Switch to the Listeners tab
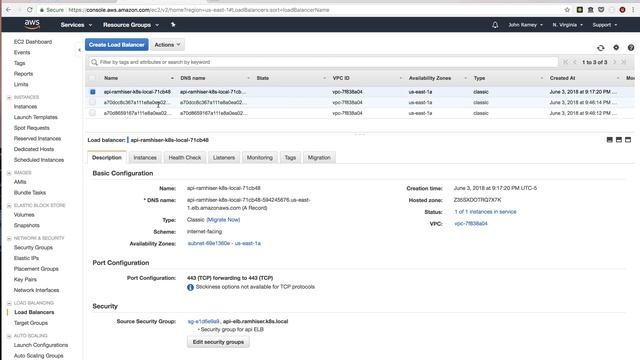Screen dimensions: 640x360 [224, 158]
